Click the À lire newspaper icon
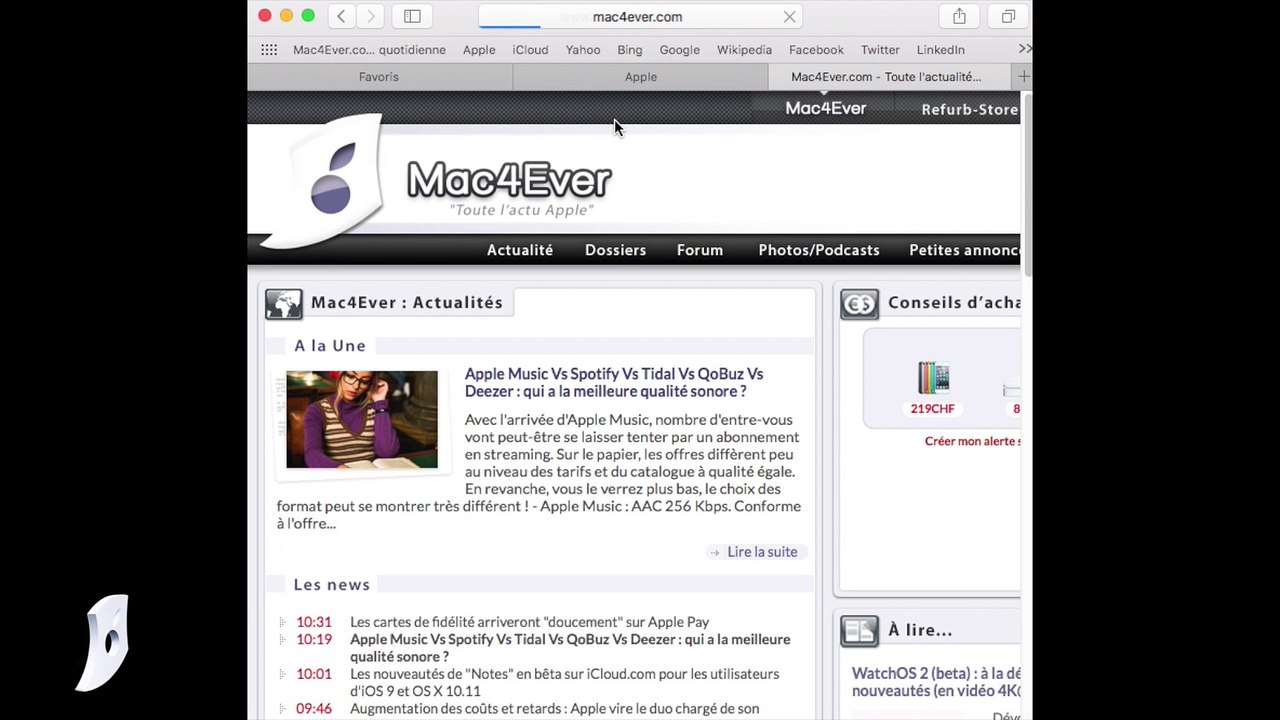The height and width of the screenshot is (720, 1280). [x=859, y=630]
